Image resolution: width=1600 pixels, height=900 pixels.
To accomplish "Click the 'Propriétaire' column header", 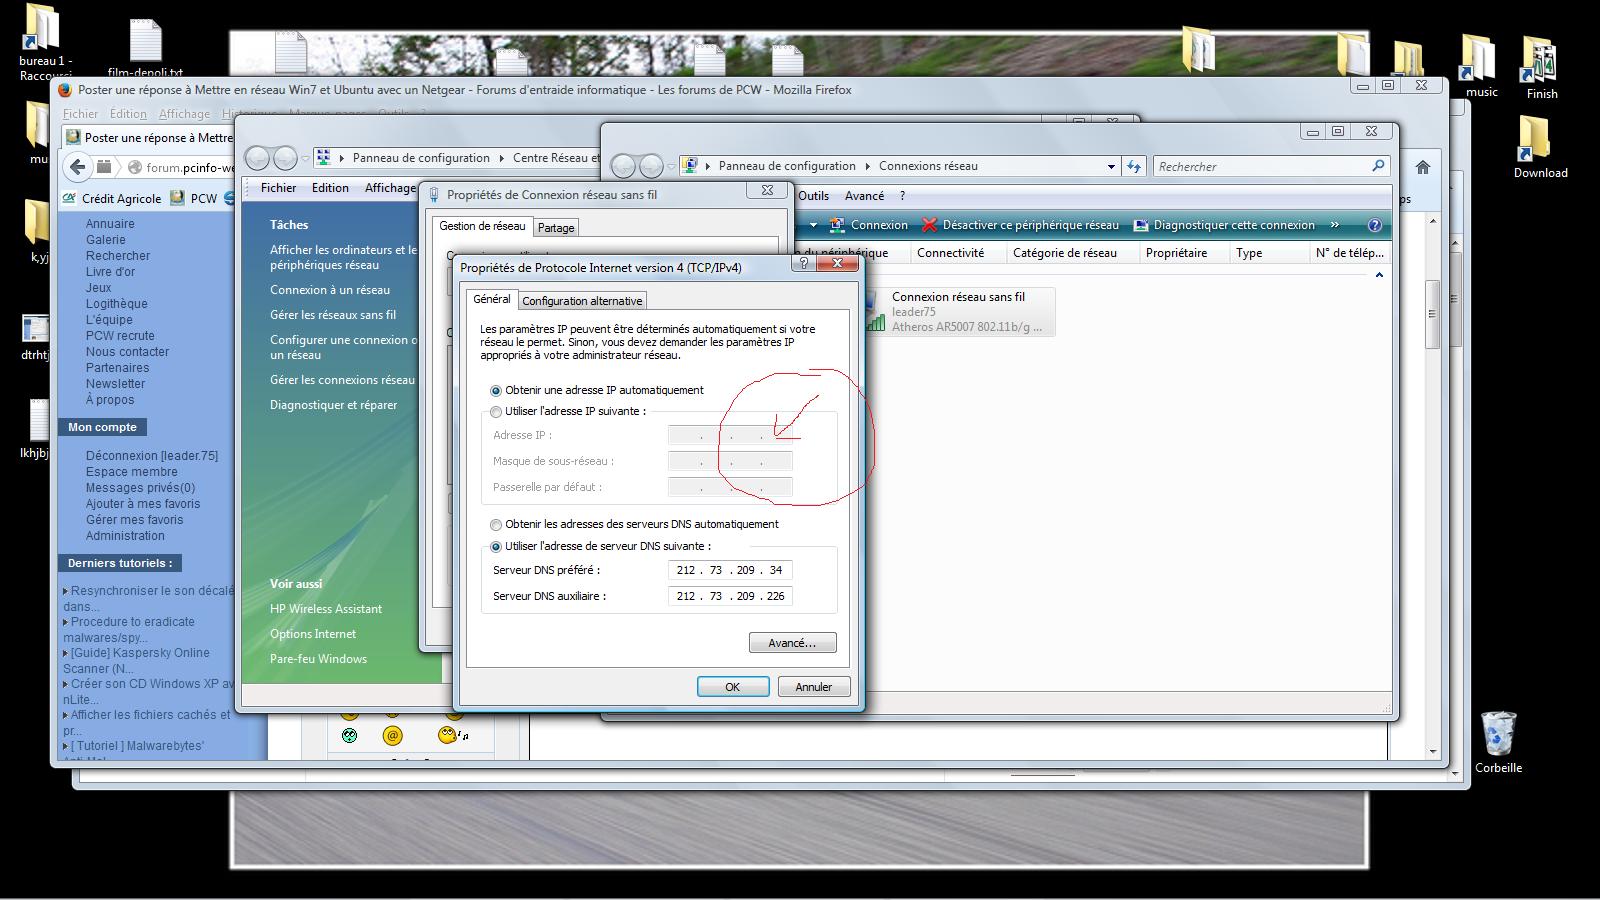I will (1177, 253).
